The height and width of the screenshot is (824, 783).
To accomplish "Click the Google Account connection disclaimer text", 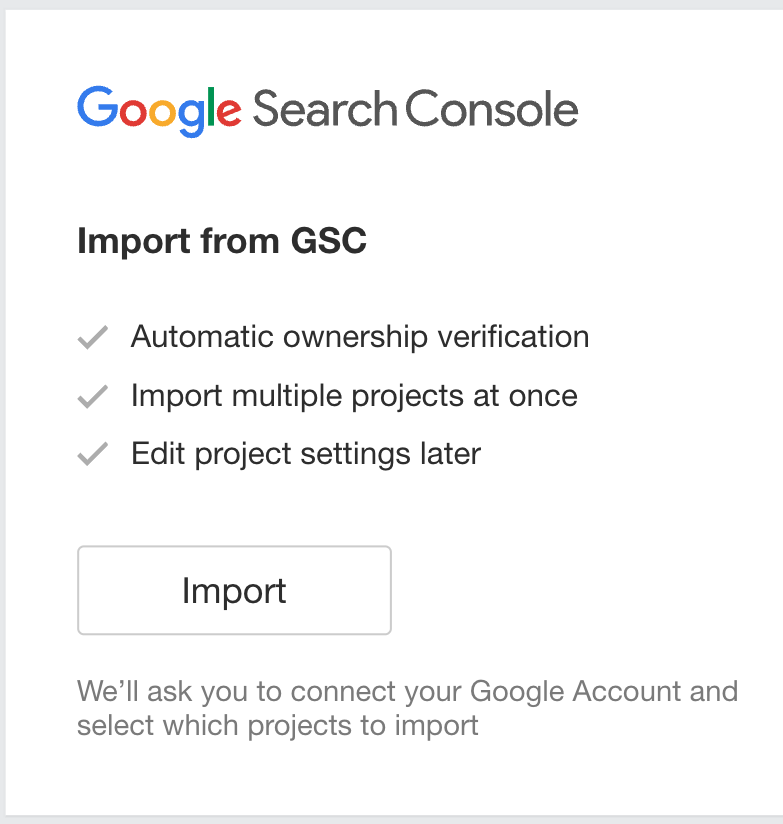I will pos(400,707).
